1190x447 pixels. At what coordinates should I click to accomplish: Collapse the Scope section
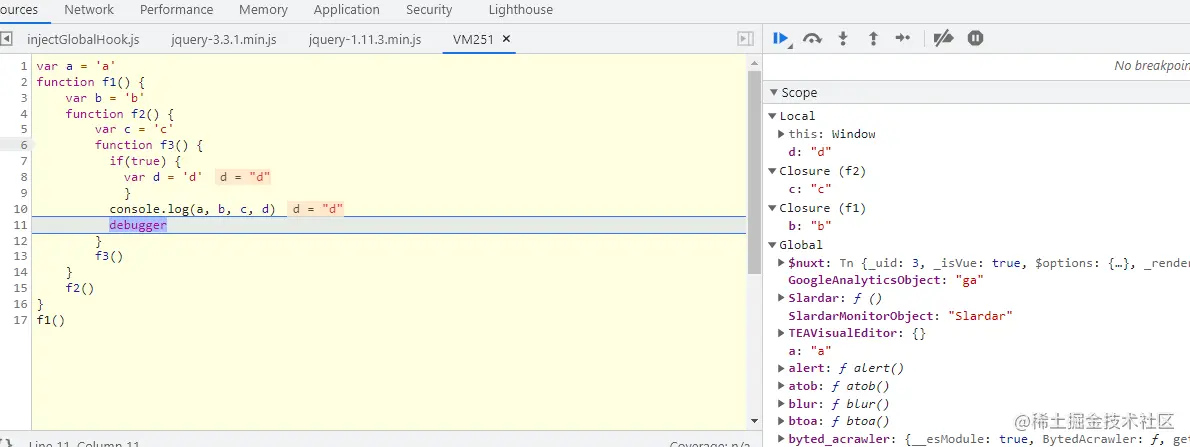click(773, 93)
